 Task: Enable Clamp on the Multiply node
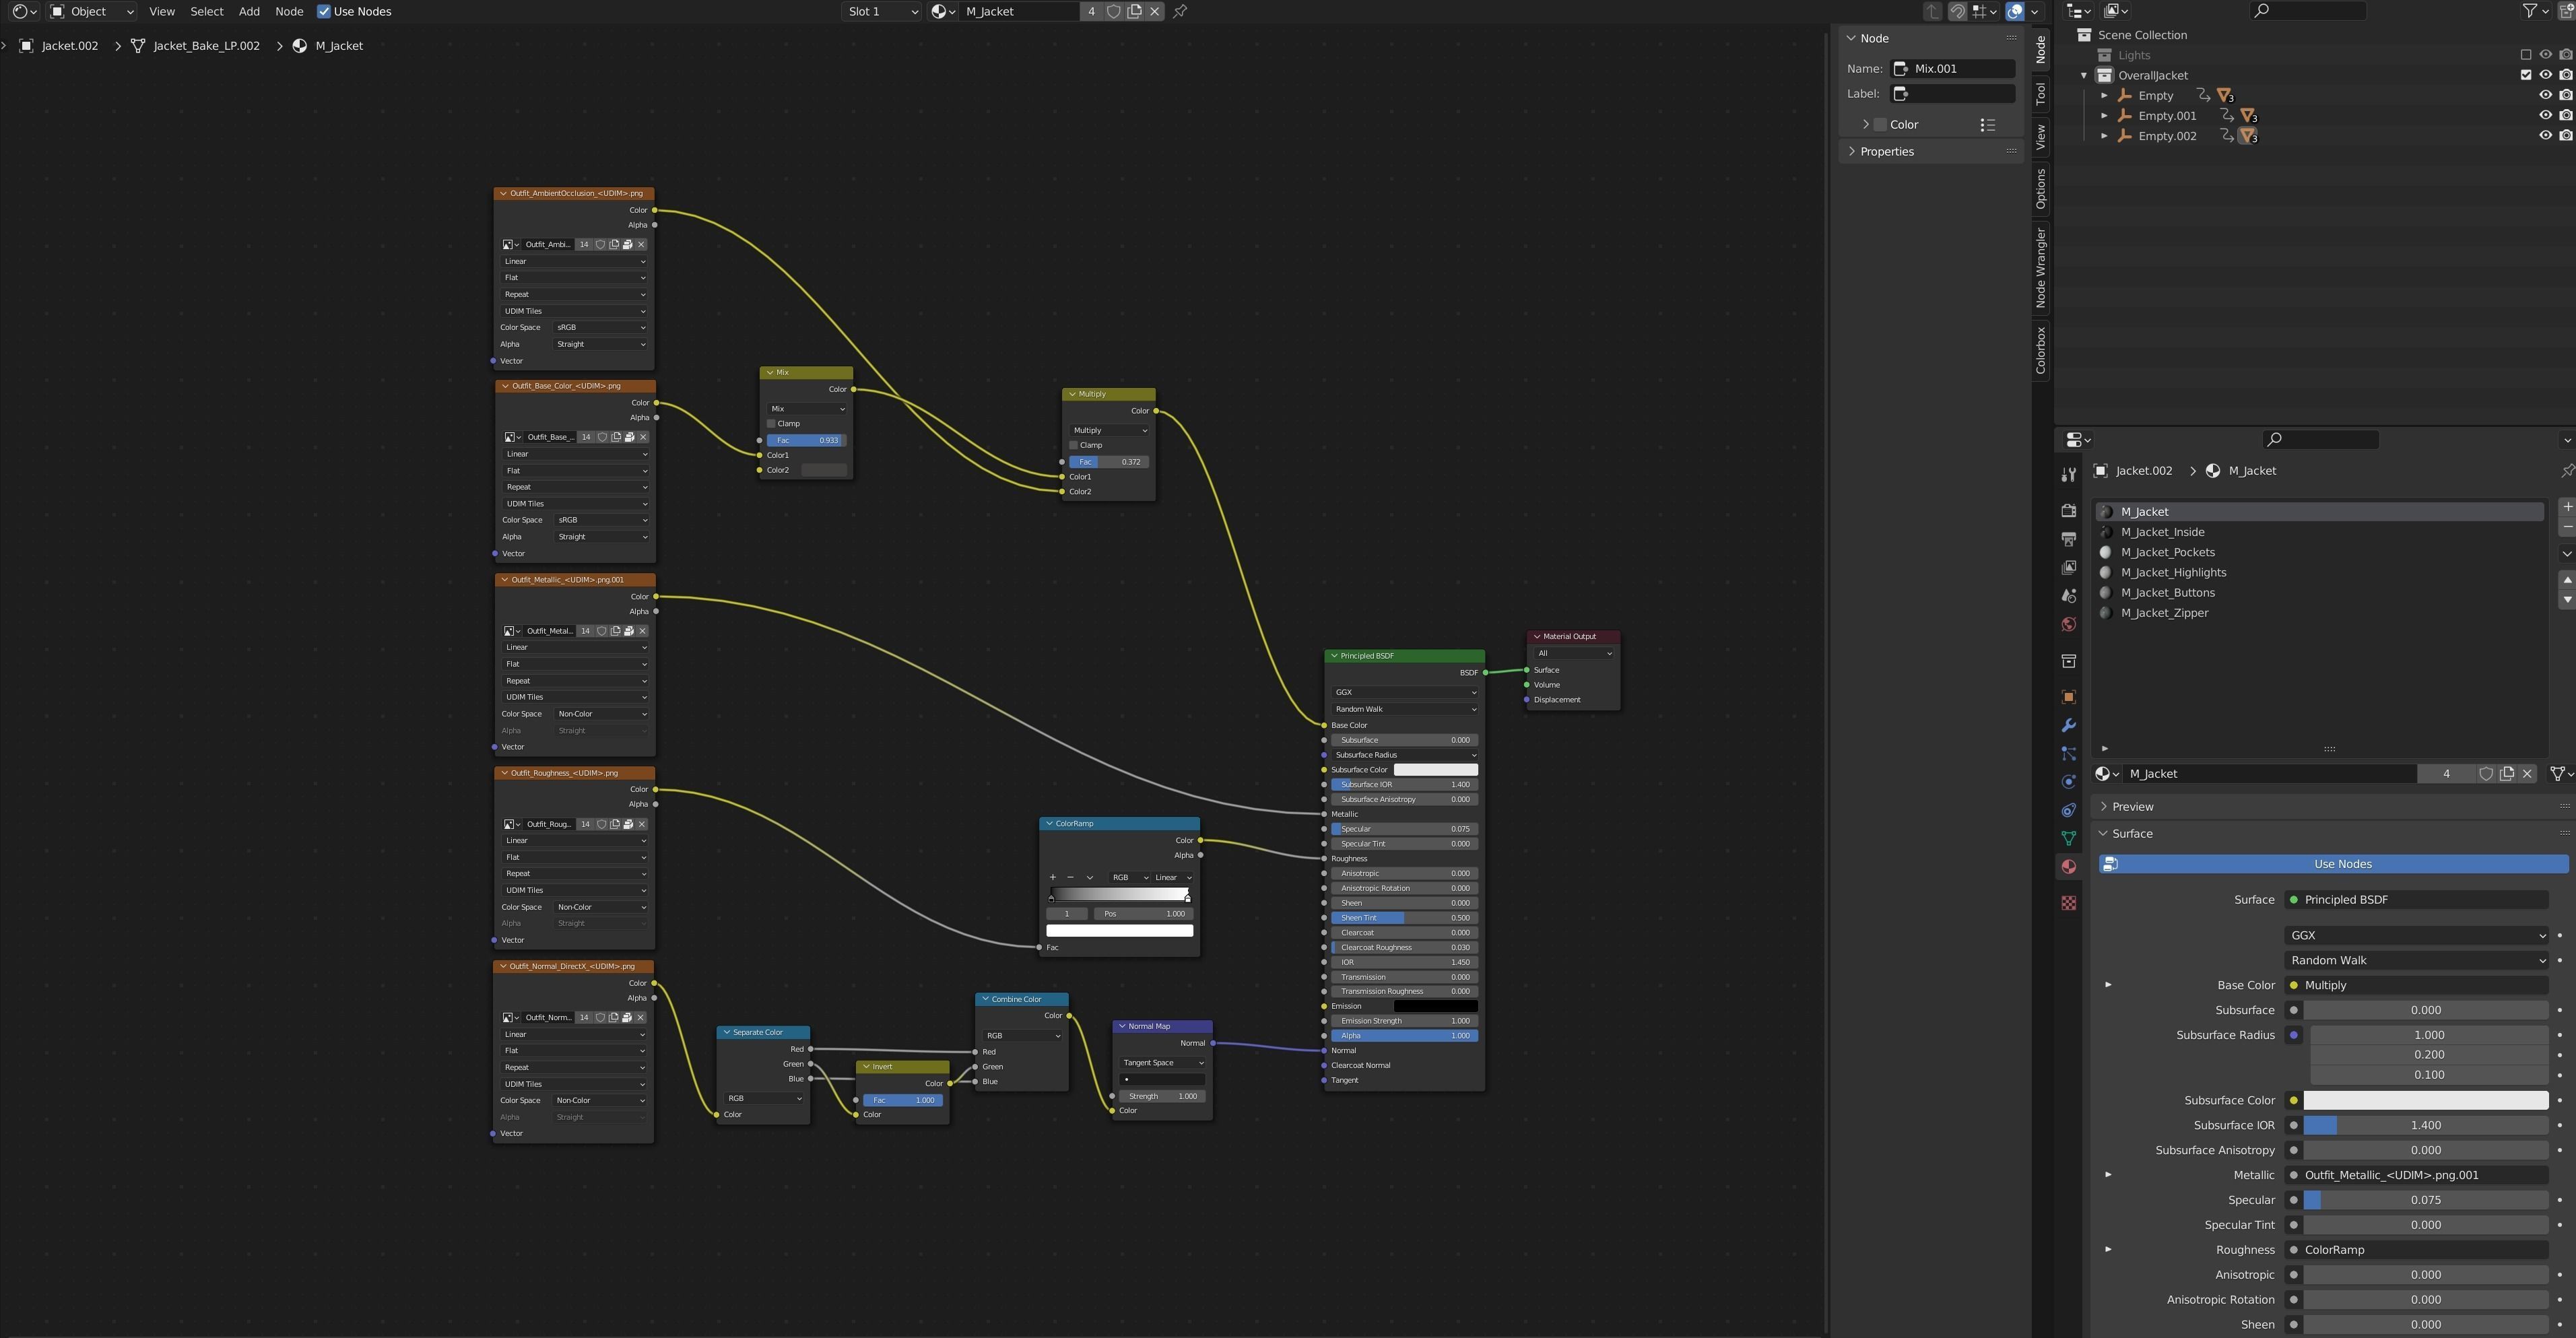(1074, 445)
